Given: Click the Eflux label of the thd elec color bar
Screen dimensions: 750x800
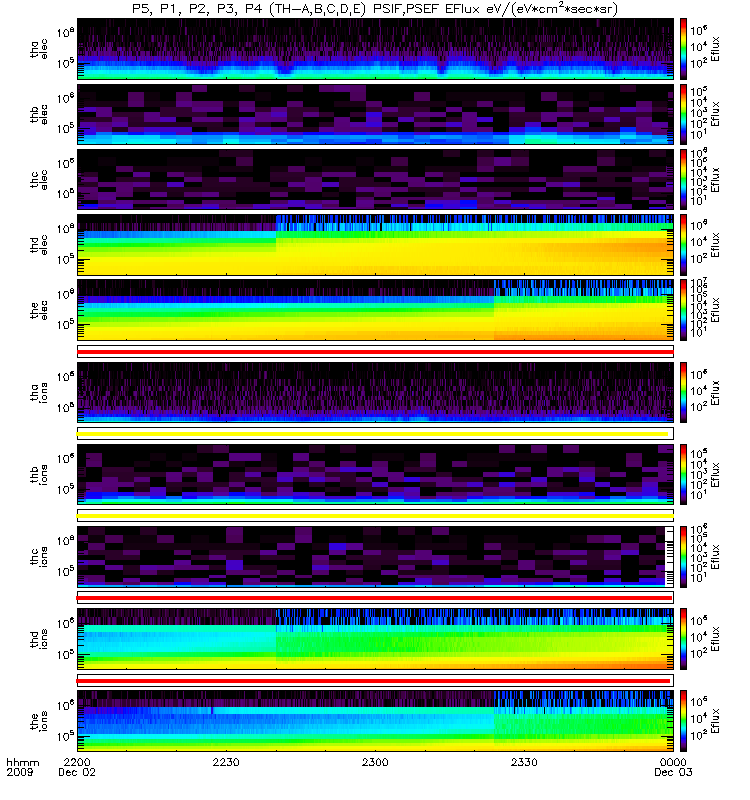Looking at the screenshot, I should 715,245.
